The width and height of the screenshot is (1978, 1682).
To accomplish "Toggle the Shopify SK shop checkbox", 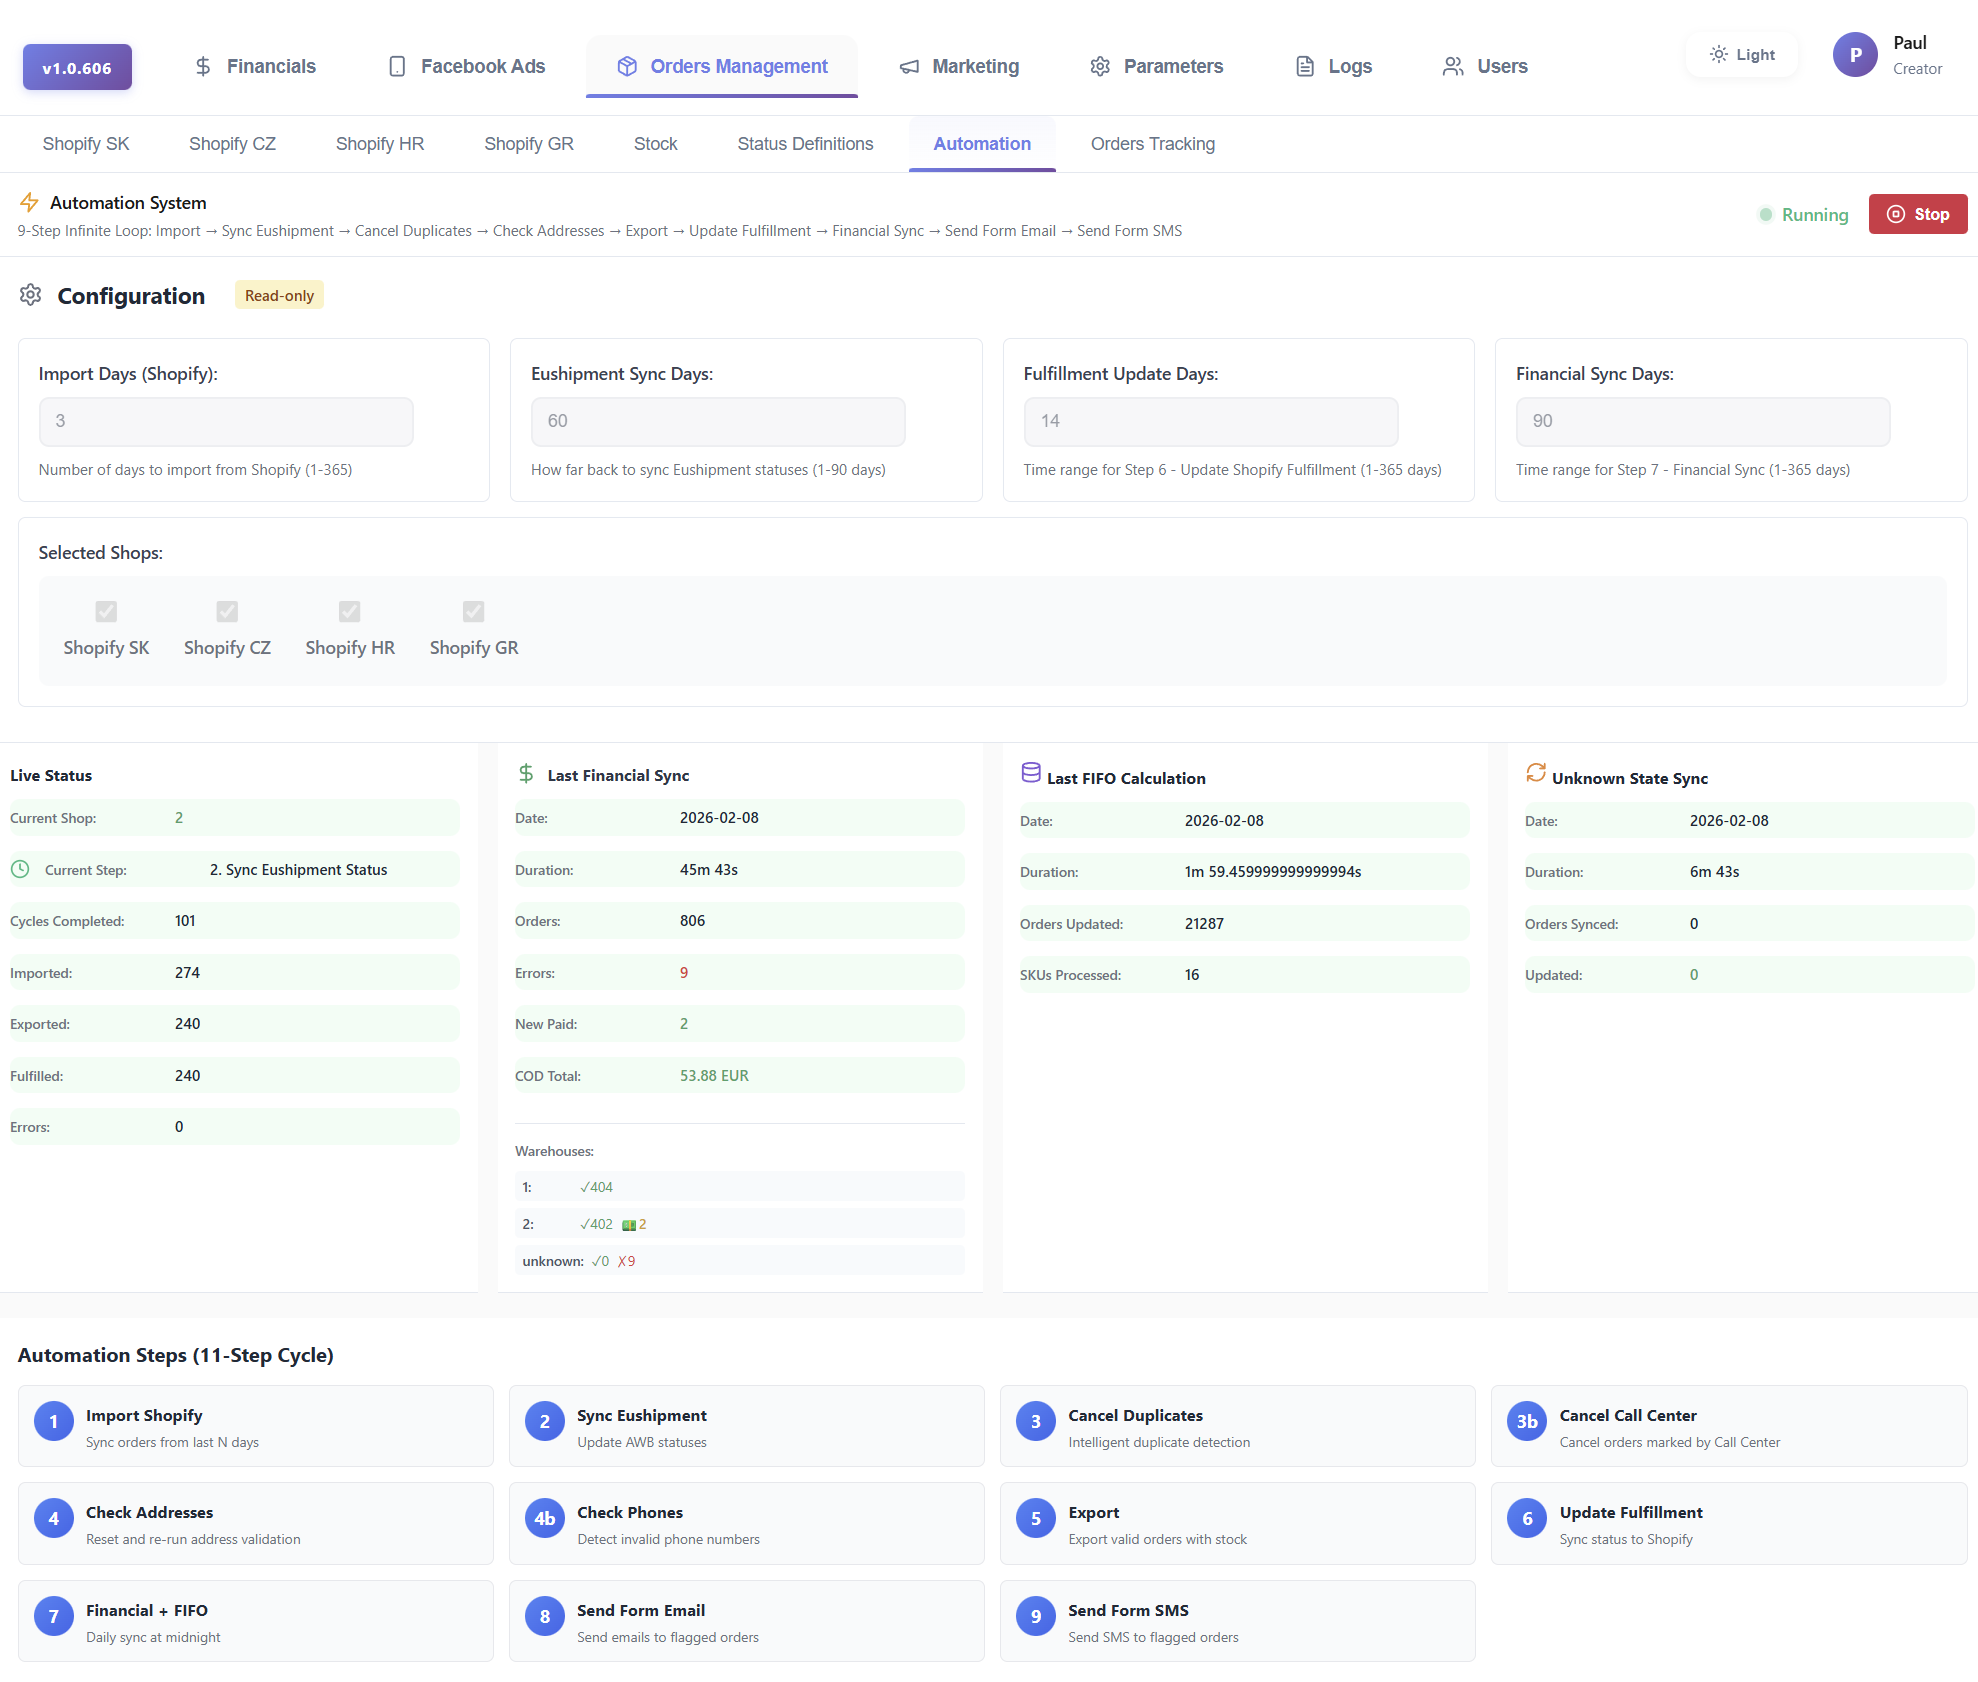I will coord(106,611).
